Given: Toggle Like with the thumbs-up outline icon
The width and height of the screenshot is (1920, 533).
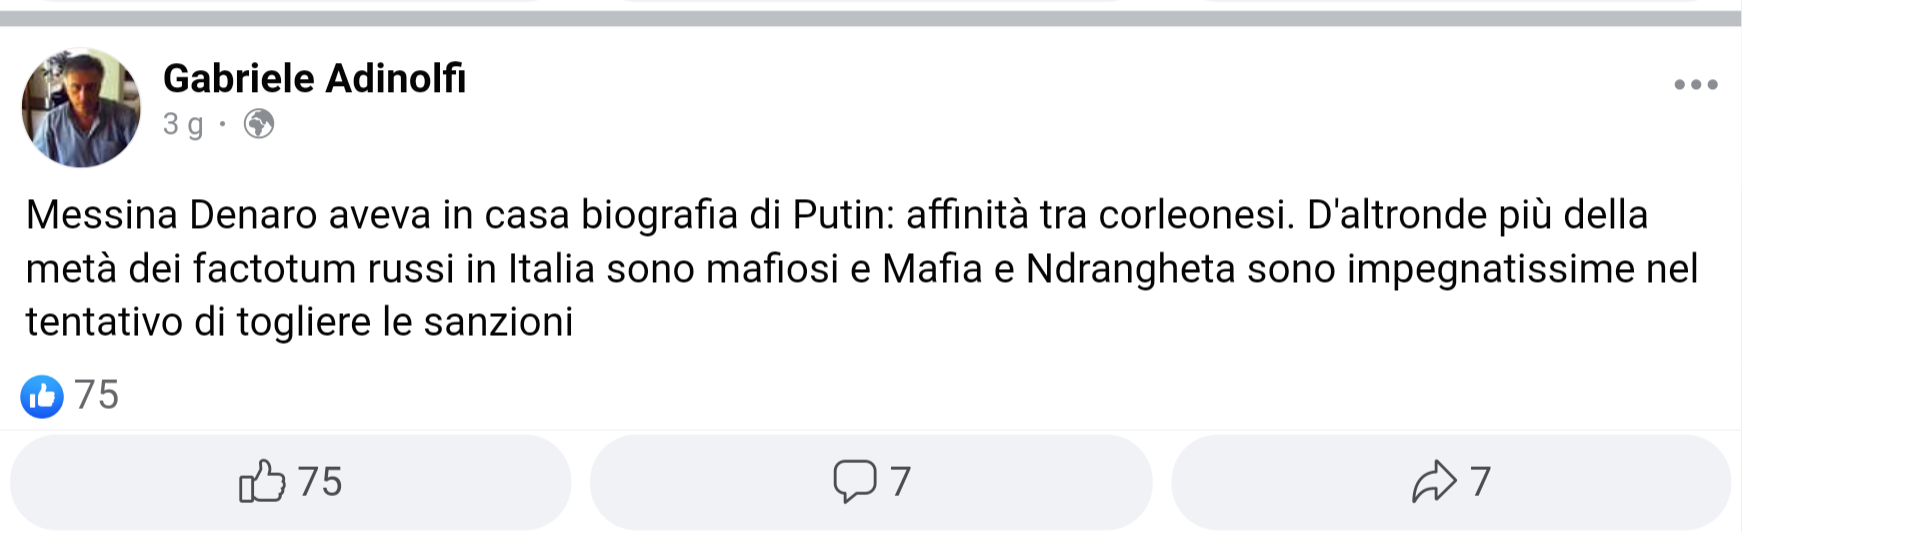Looking at the screenshot, I should pyautogui.click(x=262, y=482).
